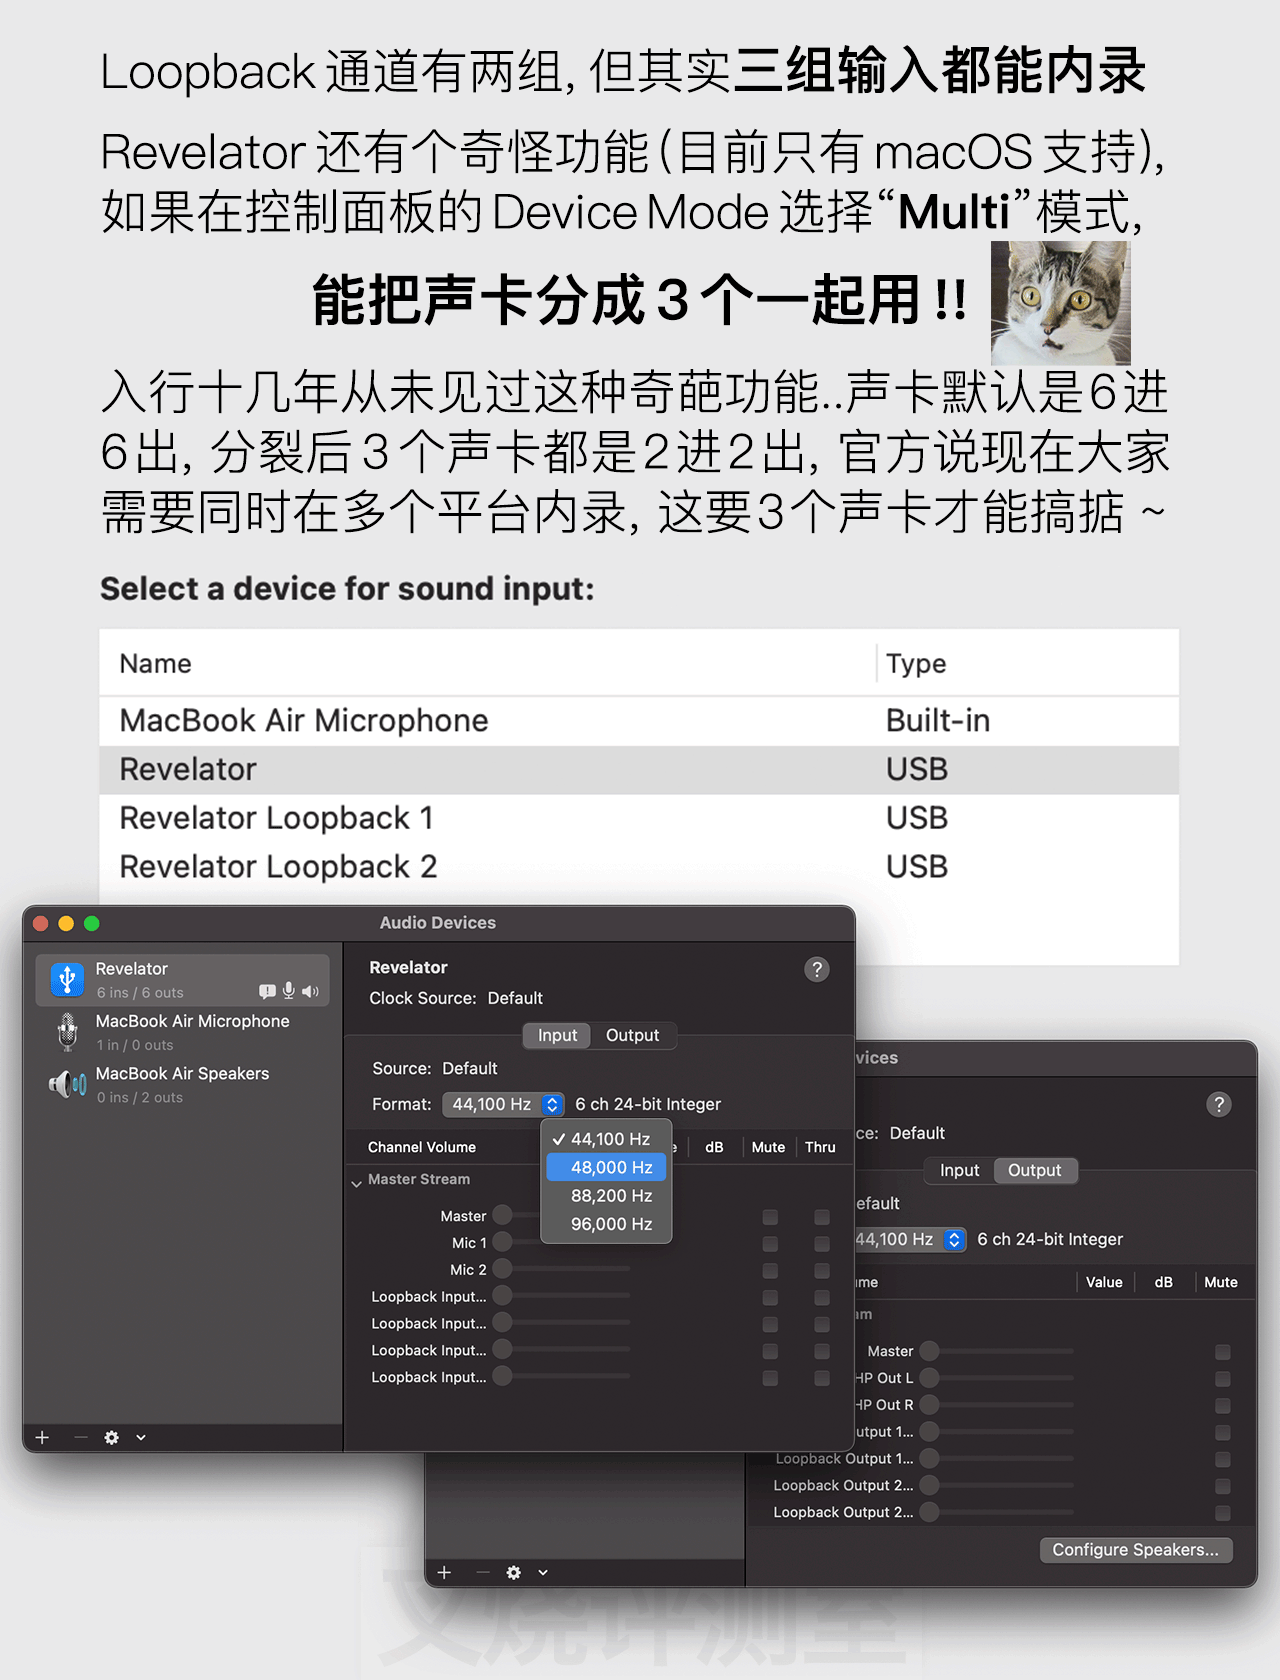The width and height of the screenshot is (1280, 1680).
Task: Enable Thru checkbox for Mic 2
Action: point(822,1270)
